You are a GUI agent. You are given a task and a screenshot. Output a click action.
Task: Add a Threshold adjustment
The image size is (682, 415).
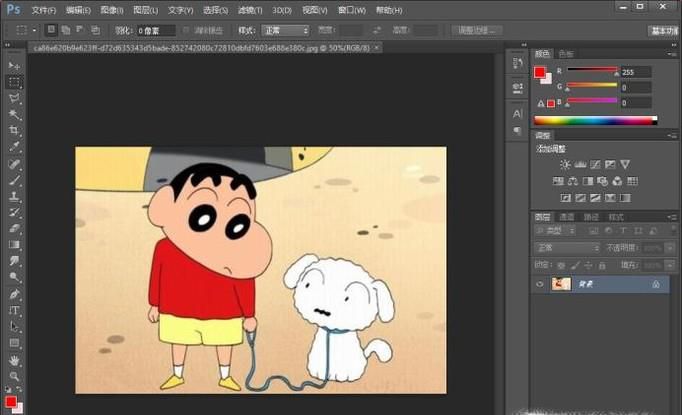(595, 198)
